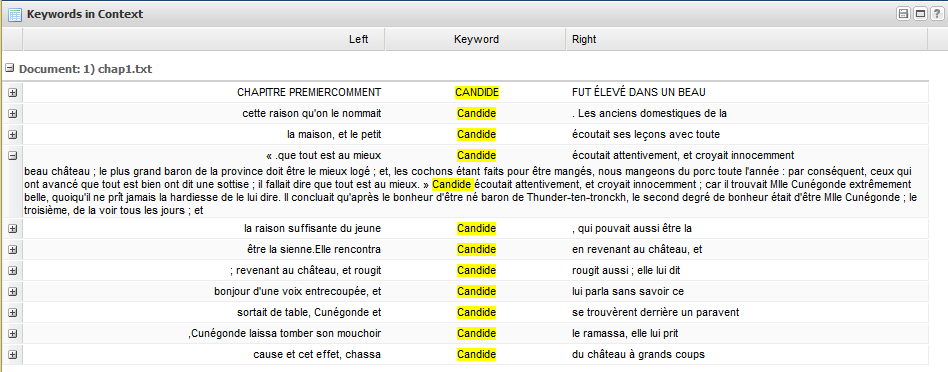Click highlighted Candide in expanded context text

pyautogui.click(x=453, y=184)
